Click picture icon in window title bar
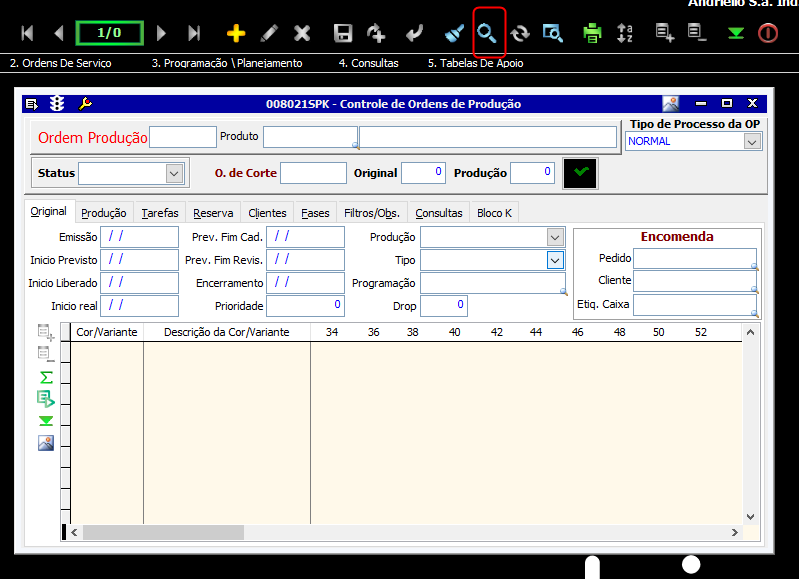The height and width of the screenshot is (579, 799). [671, 103]
